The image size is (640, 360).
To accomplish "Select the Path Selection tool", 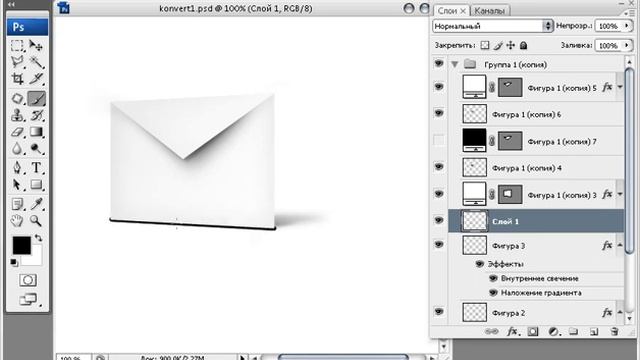I will pos(17,185).
